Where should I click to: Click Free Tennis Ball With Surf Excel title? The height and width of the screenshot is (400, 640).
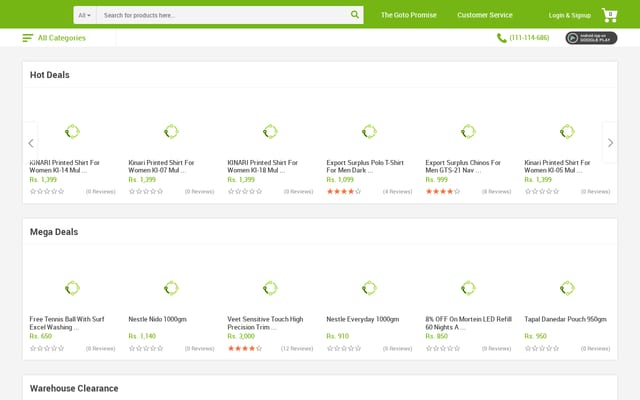[67, 323]
